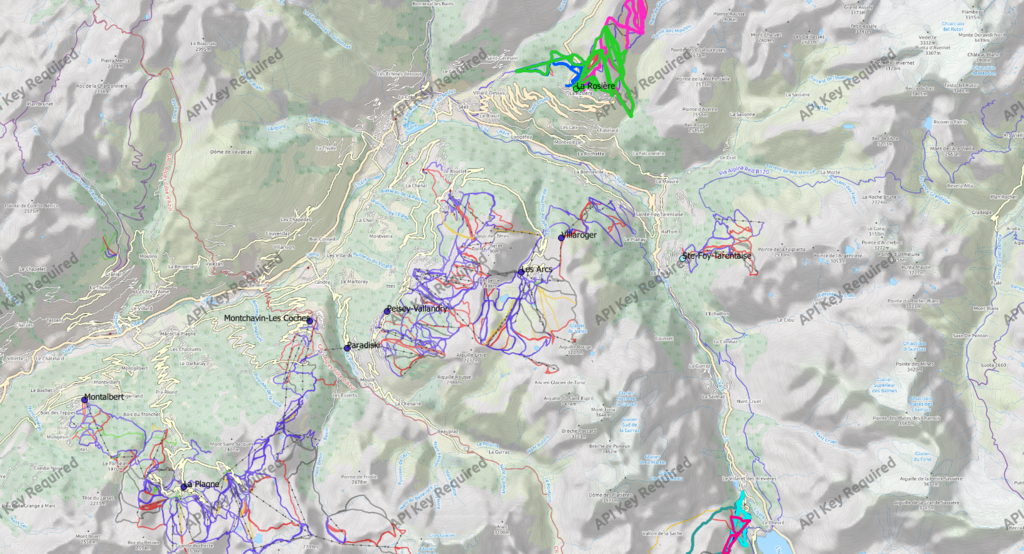Click the cyan Ste-Foy-Tarentaise marker
The width and height of the screenshot is (1024, 554).
(685, 258)
